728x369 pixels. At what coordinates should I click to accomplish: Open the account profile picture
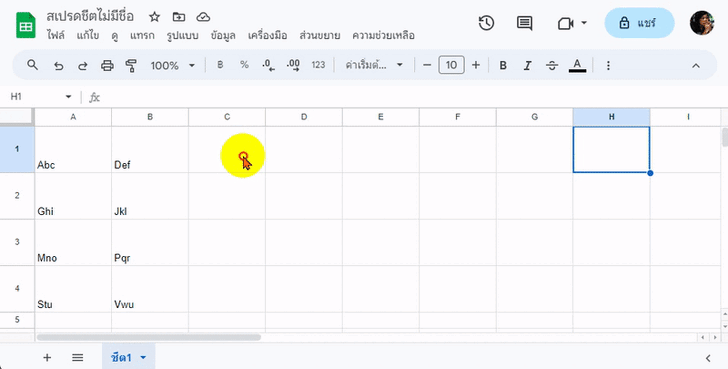click(702, 23)
